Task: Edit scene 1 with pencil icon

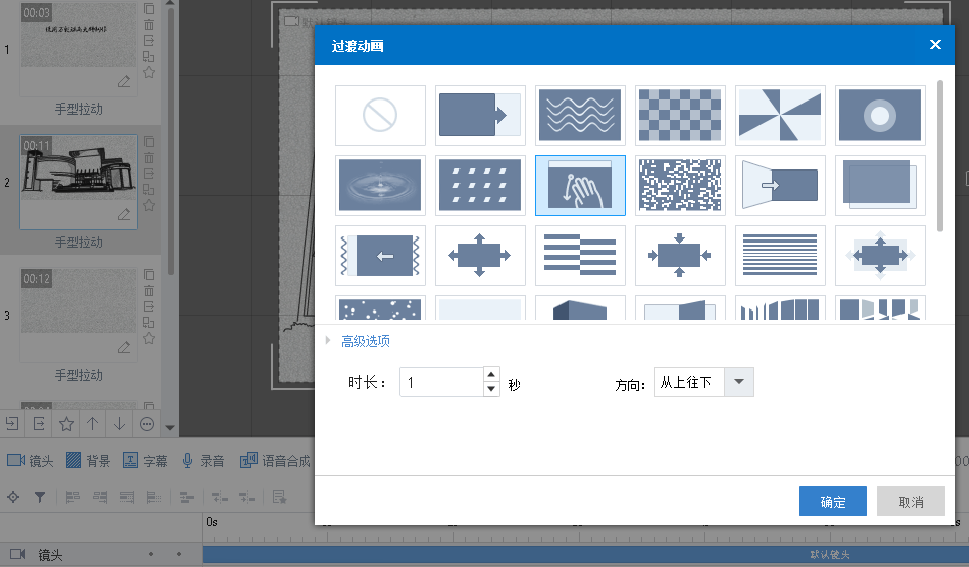Action: coord(124,81)
